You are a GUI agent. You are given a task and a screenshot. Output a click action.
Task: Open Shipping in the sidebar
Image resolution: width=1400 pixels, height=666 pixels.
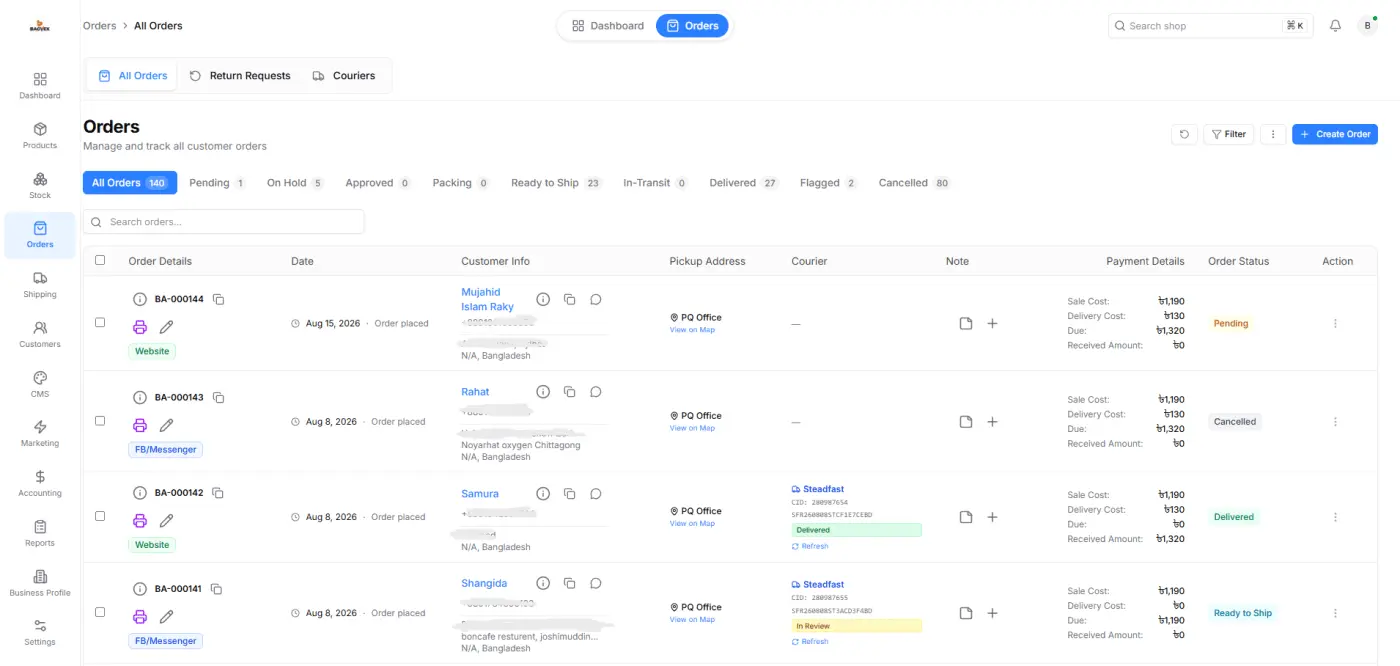40,284
